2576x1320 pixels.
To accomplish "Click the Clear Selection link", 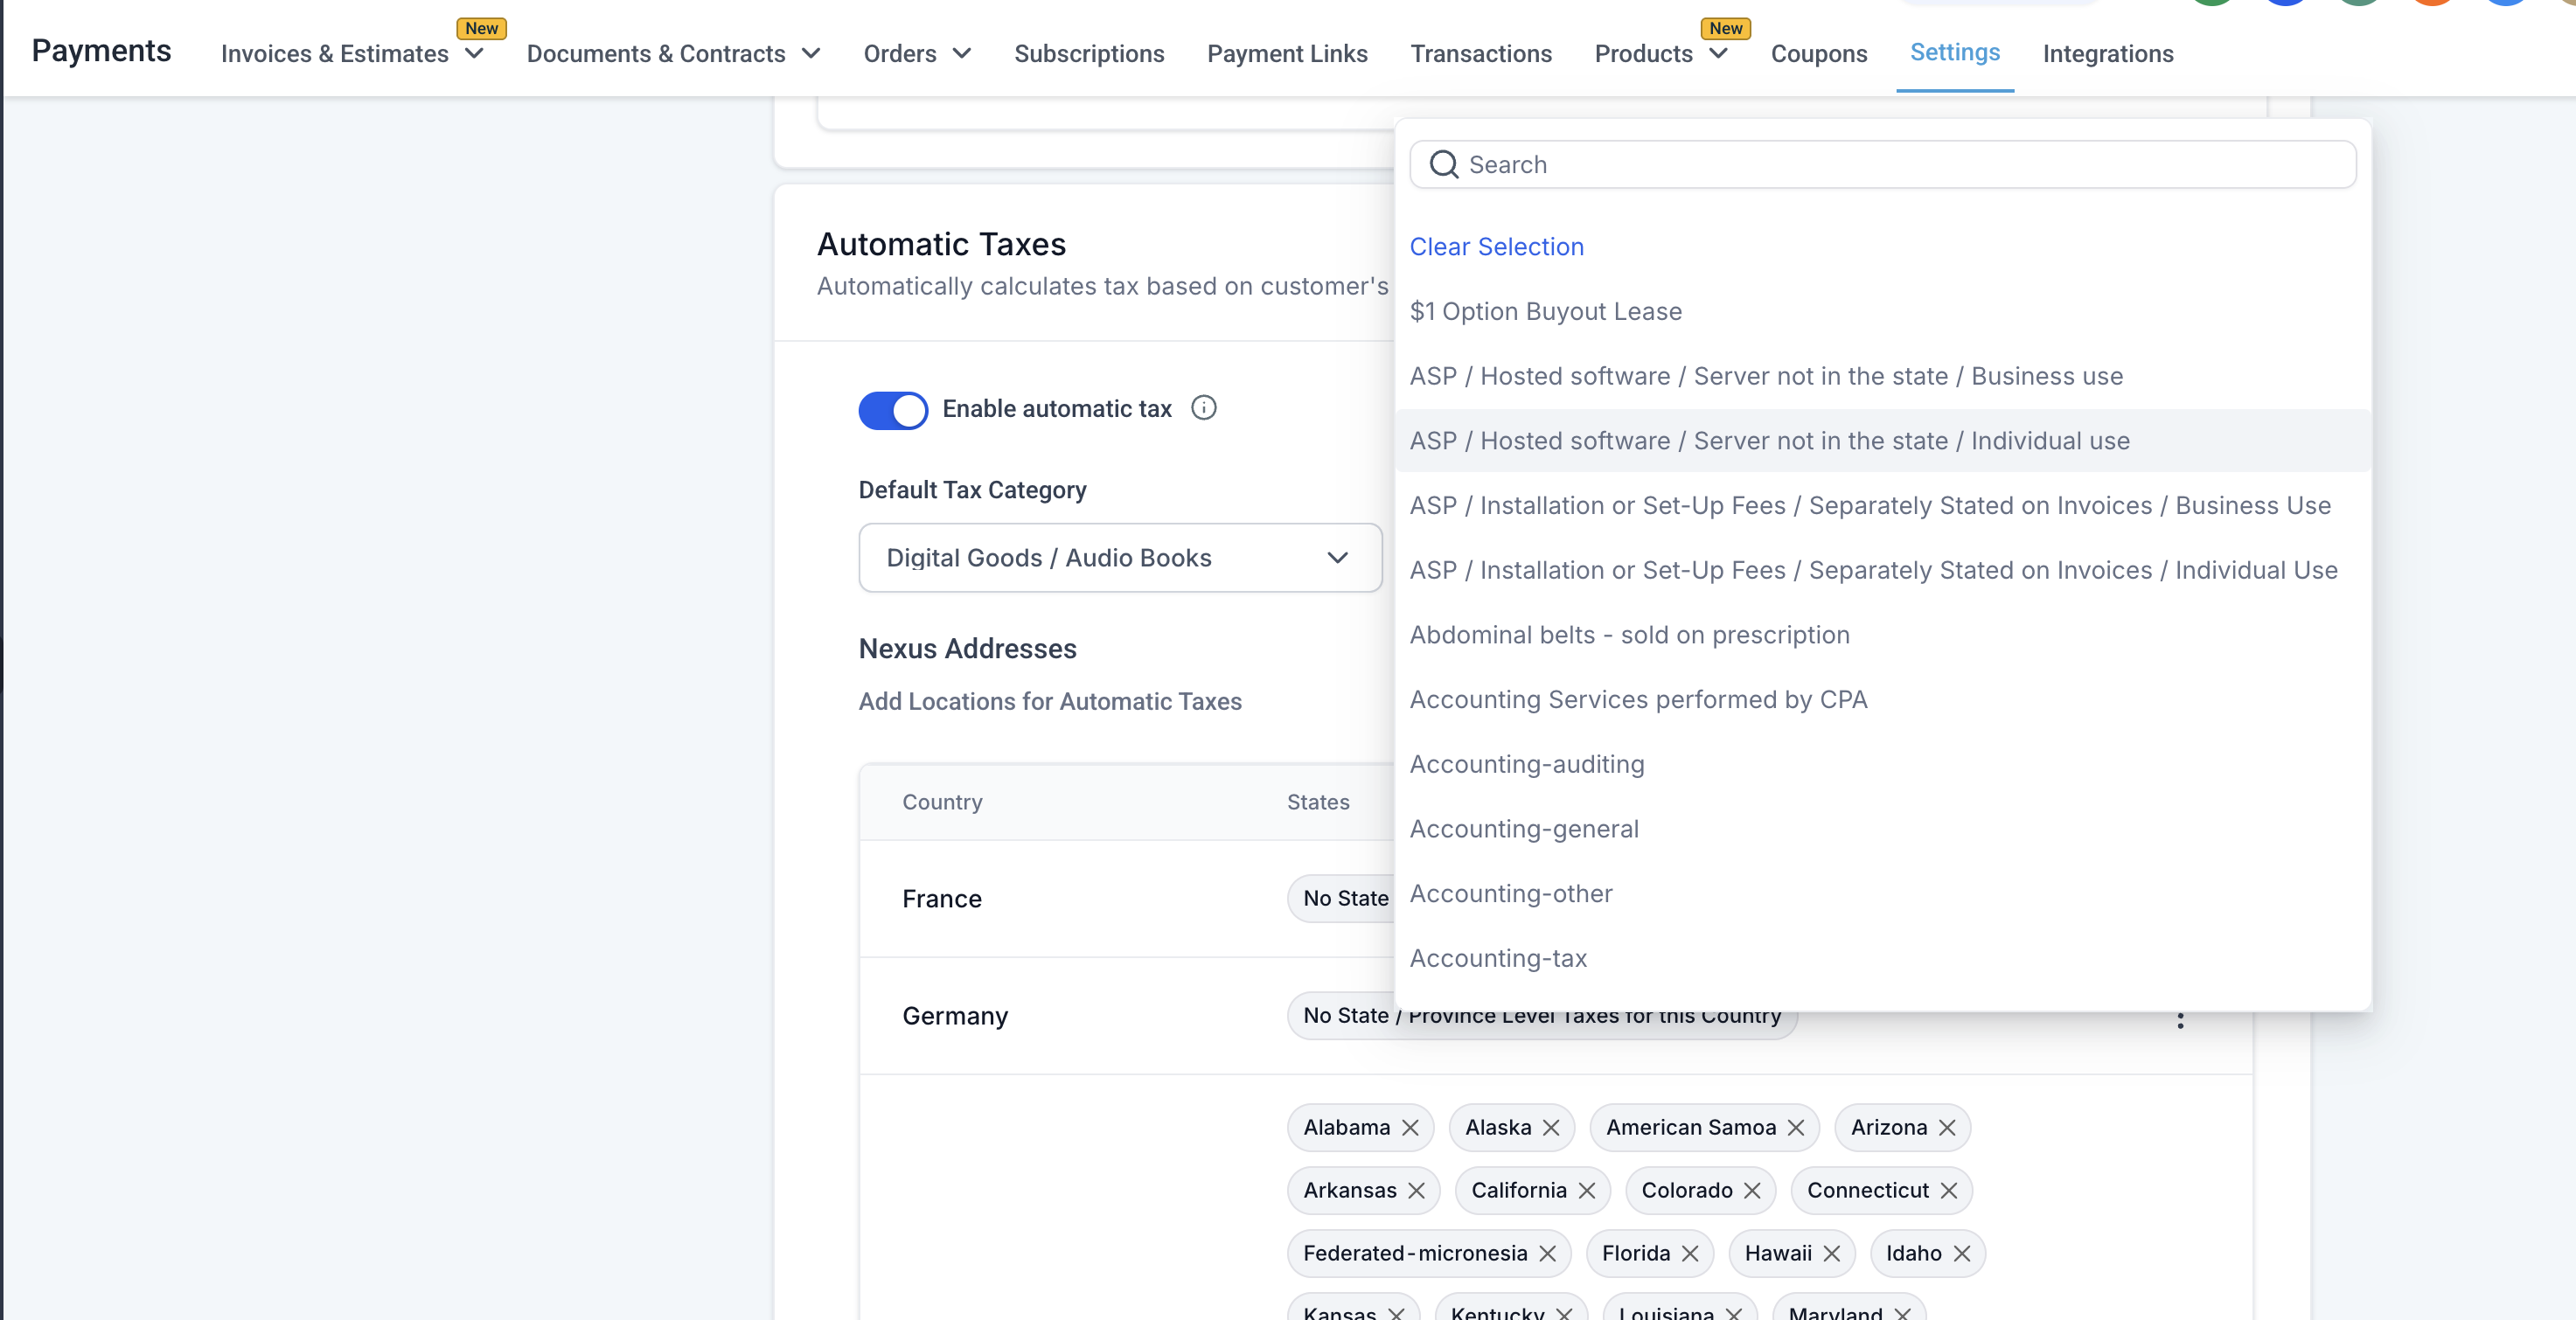I will [1496, 247].
